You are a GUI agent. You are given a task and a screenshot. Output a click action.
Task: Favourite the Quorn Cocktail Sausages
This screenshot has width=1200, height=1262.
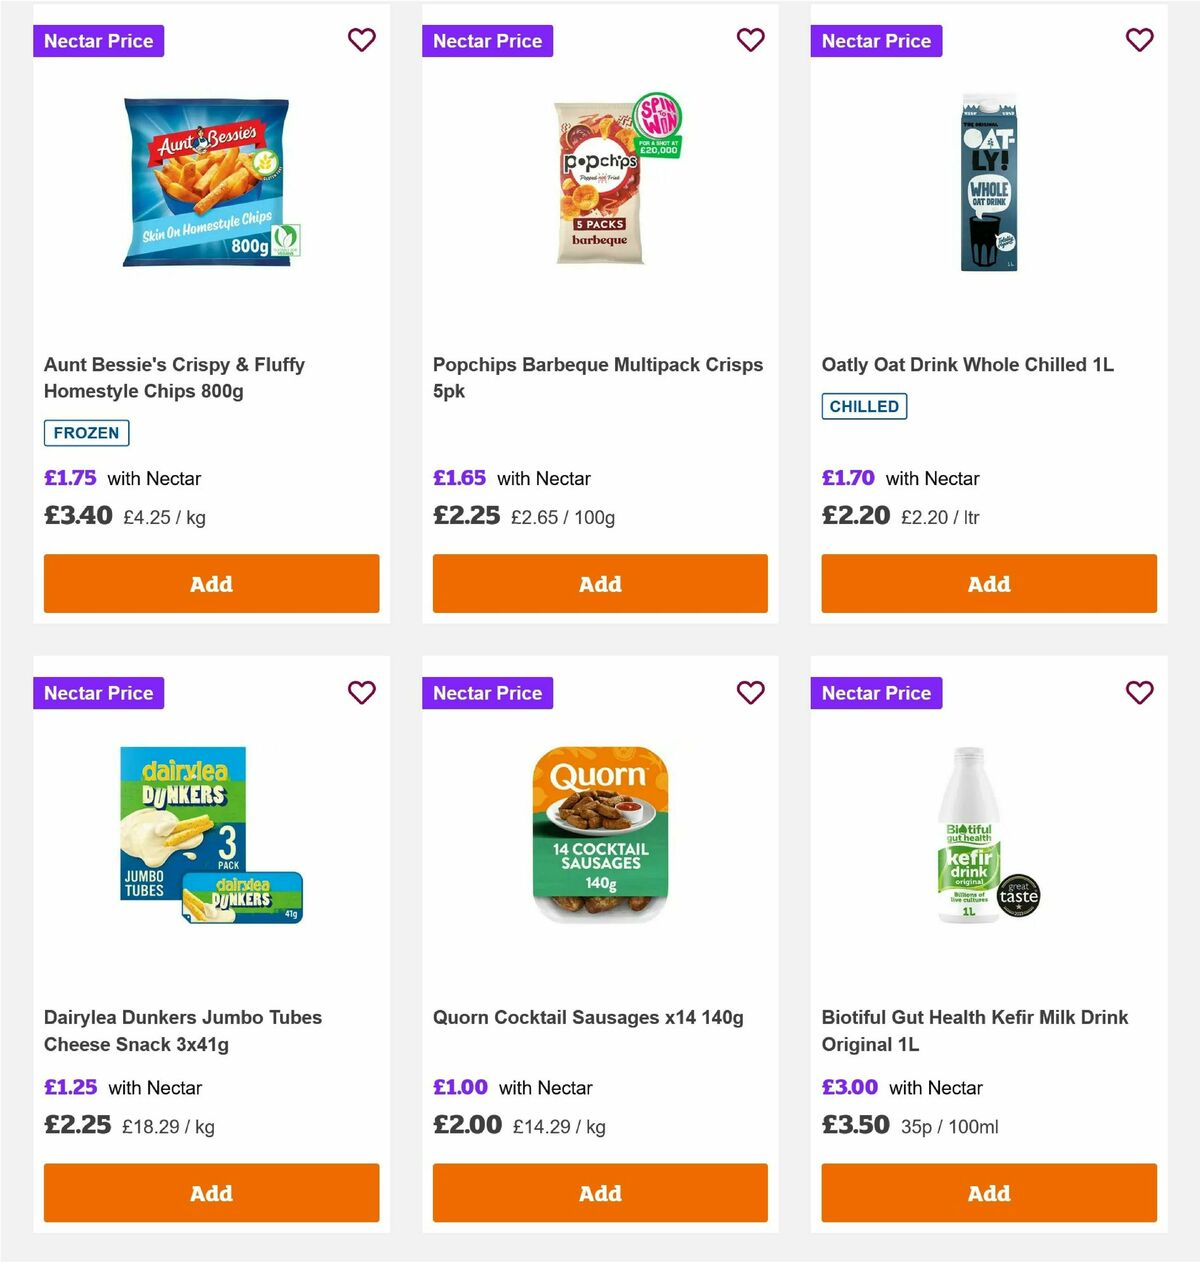pos(751,692)
